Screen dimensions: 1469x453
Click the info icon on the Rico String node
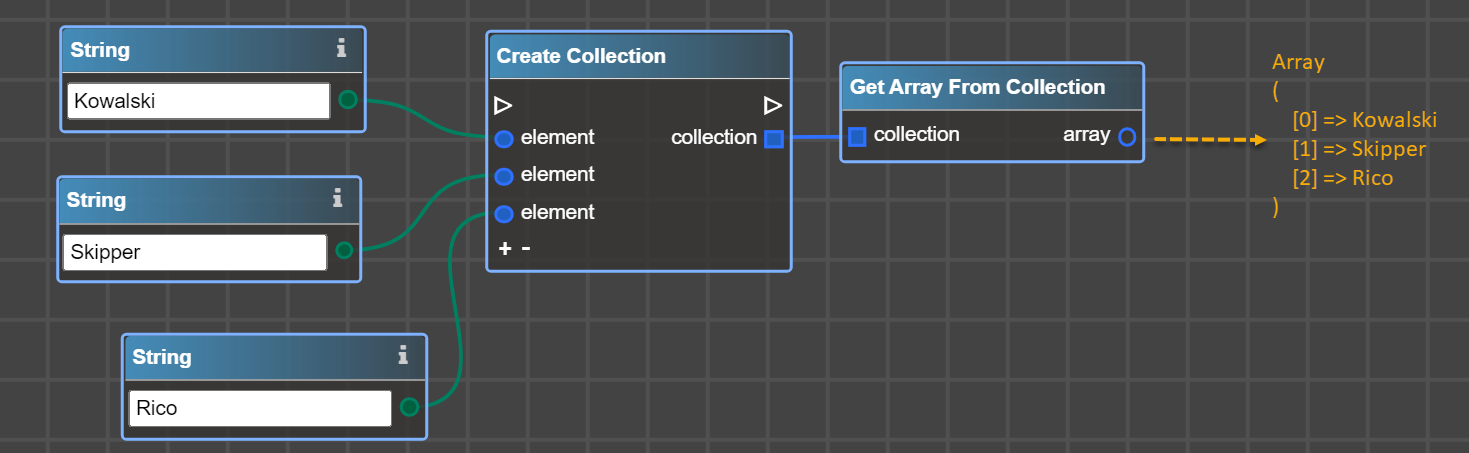click(x=402, y=356)
